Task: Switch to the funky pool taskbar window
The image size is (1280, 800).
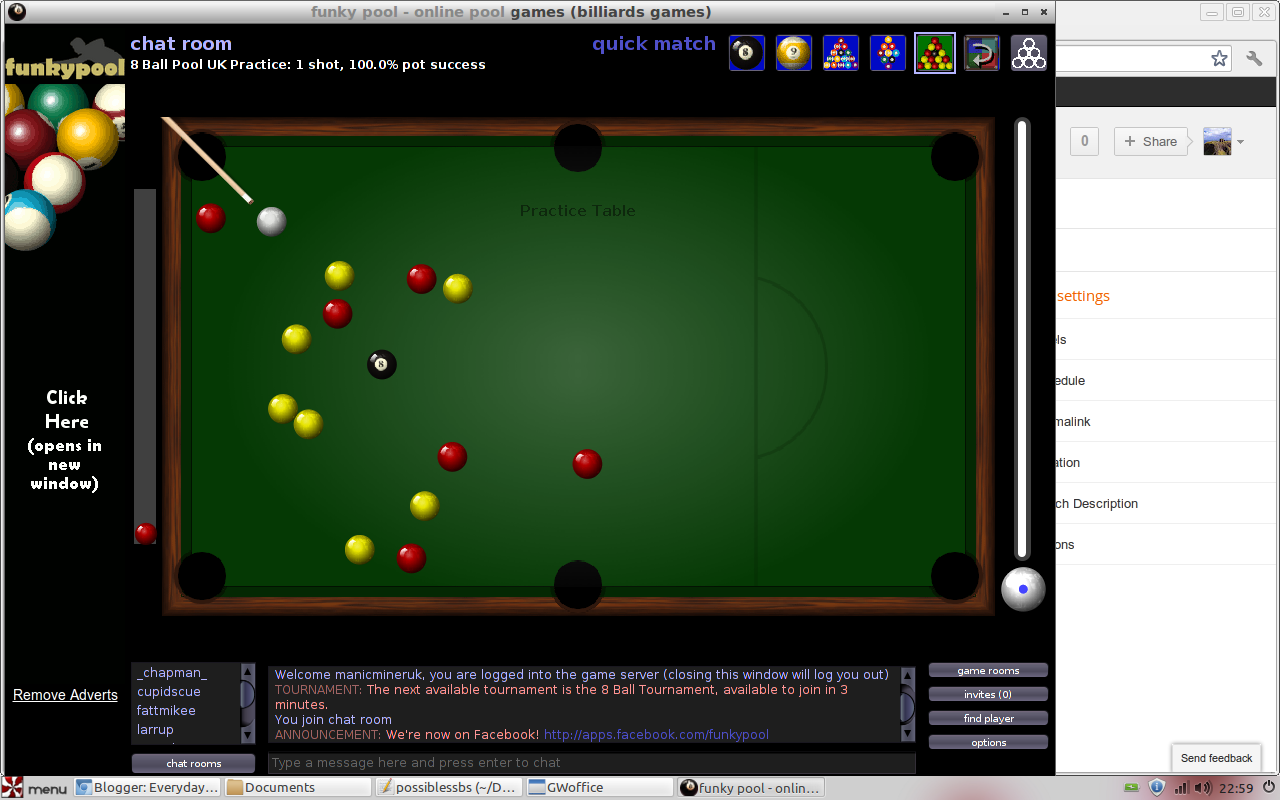Action: (x=751, y=788)
